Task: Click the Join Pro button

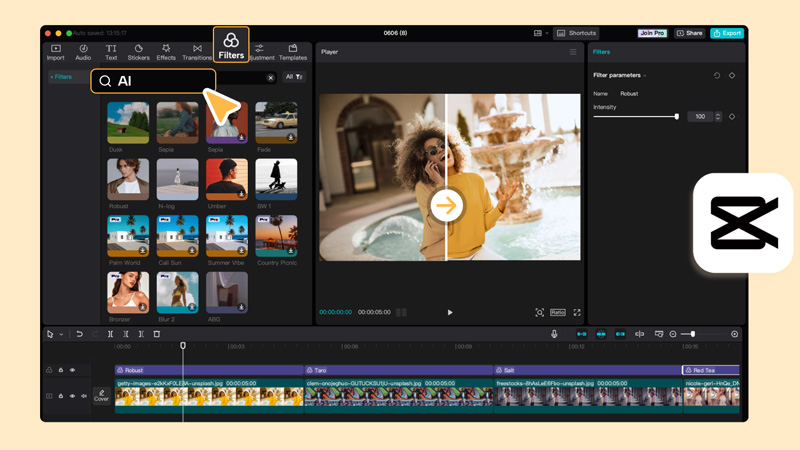Action: (652, 33)
